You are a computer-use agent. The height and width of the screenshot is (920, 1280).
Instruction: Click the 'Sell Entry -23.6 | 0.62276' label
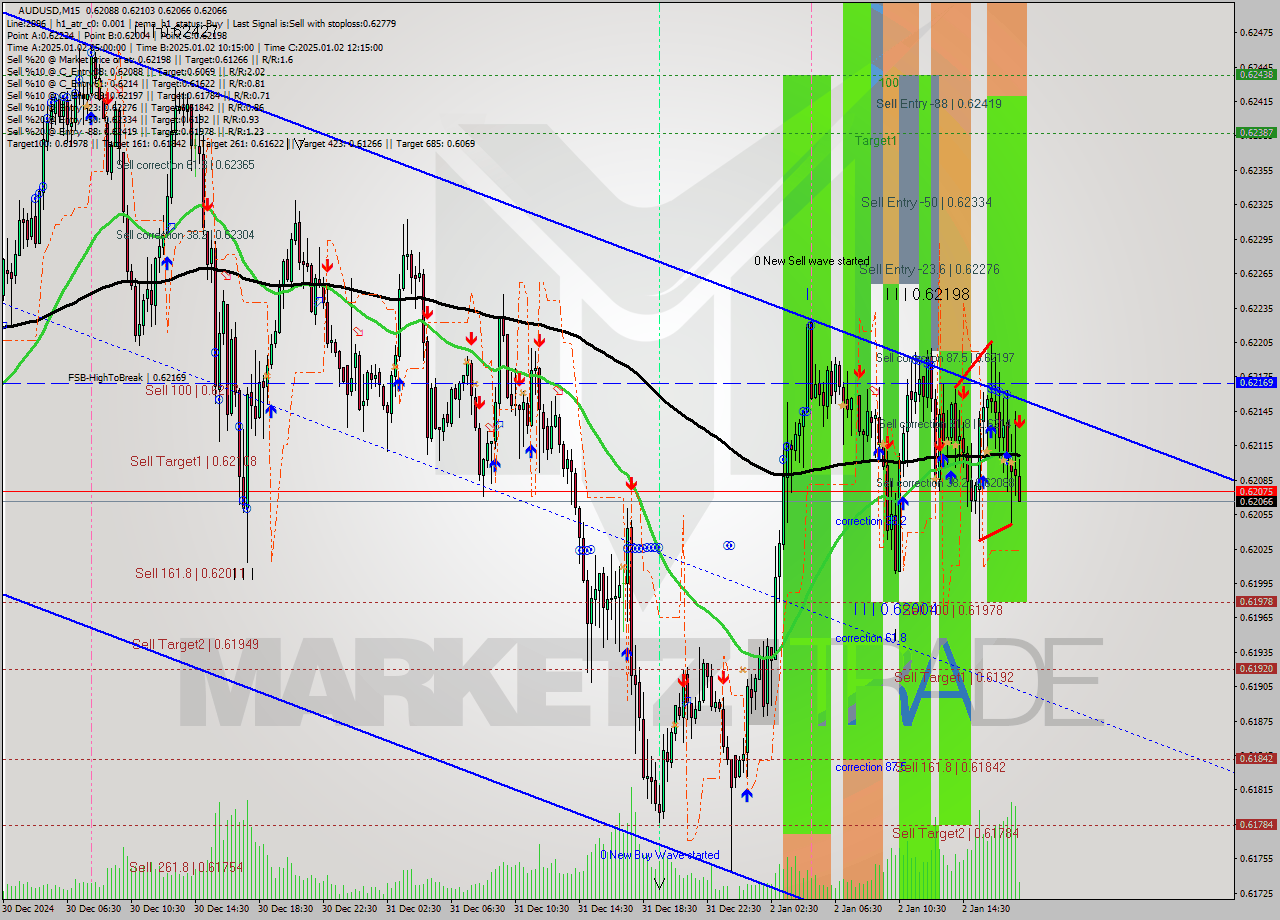tap(929, 269)
